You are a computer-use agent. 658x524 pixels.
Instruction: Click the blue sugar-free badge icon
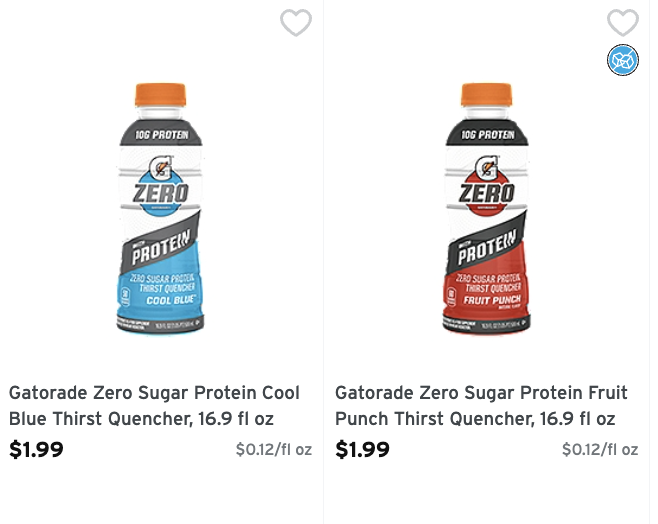click(622, 60)
